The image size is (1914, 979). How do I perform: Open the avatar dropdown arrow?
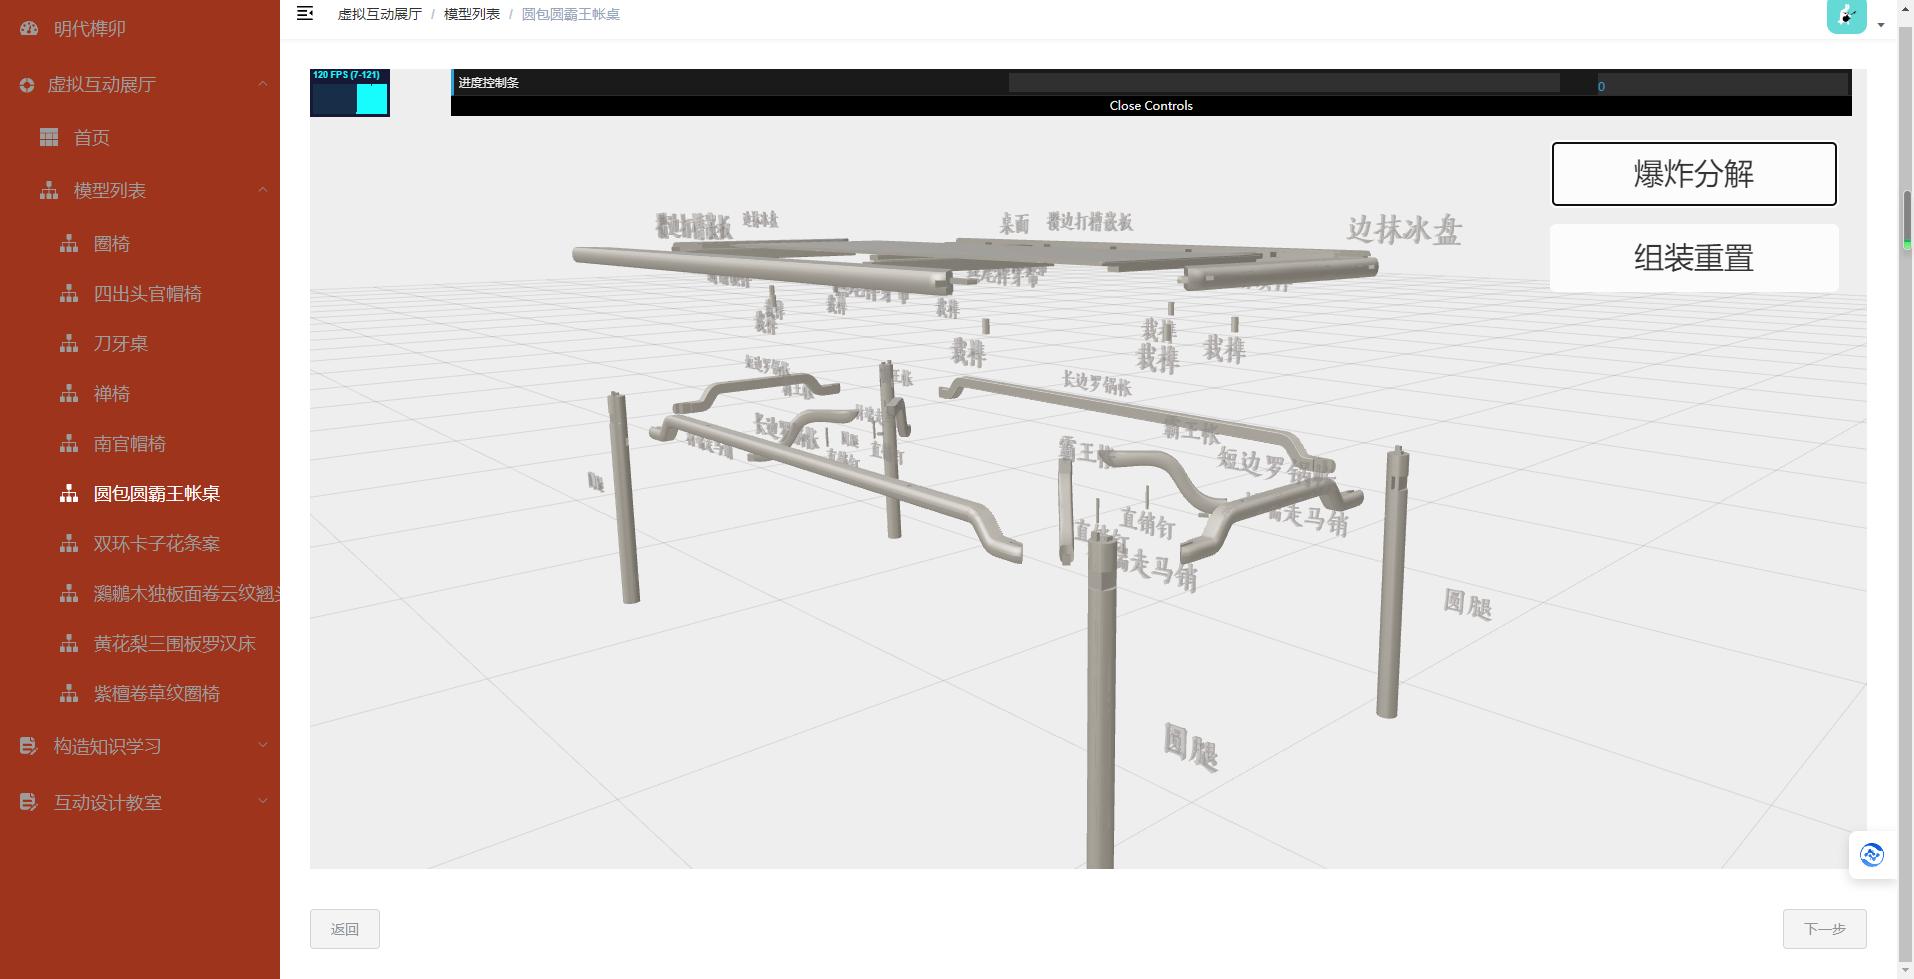pos(1881,25)
